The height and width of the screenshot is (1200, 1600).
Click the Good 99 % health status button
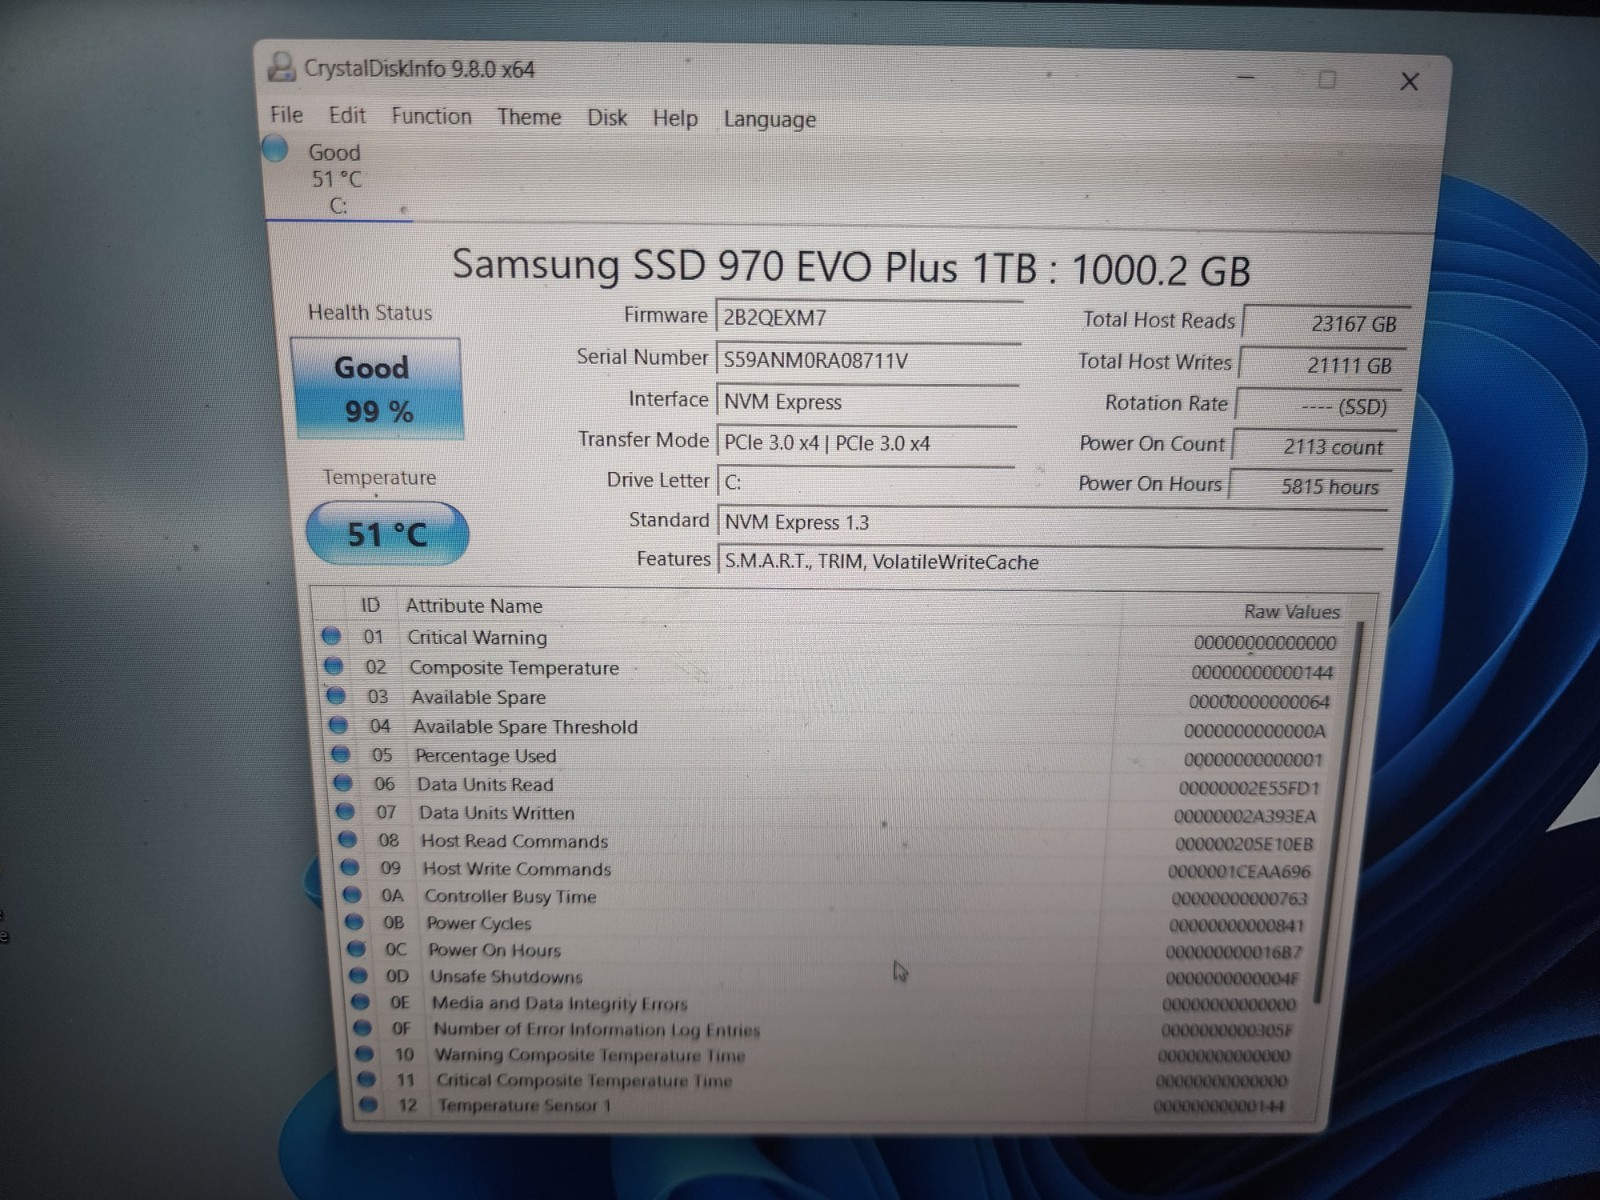coord(377,389)
